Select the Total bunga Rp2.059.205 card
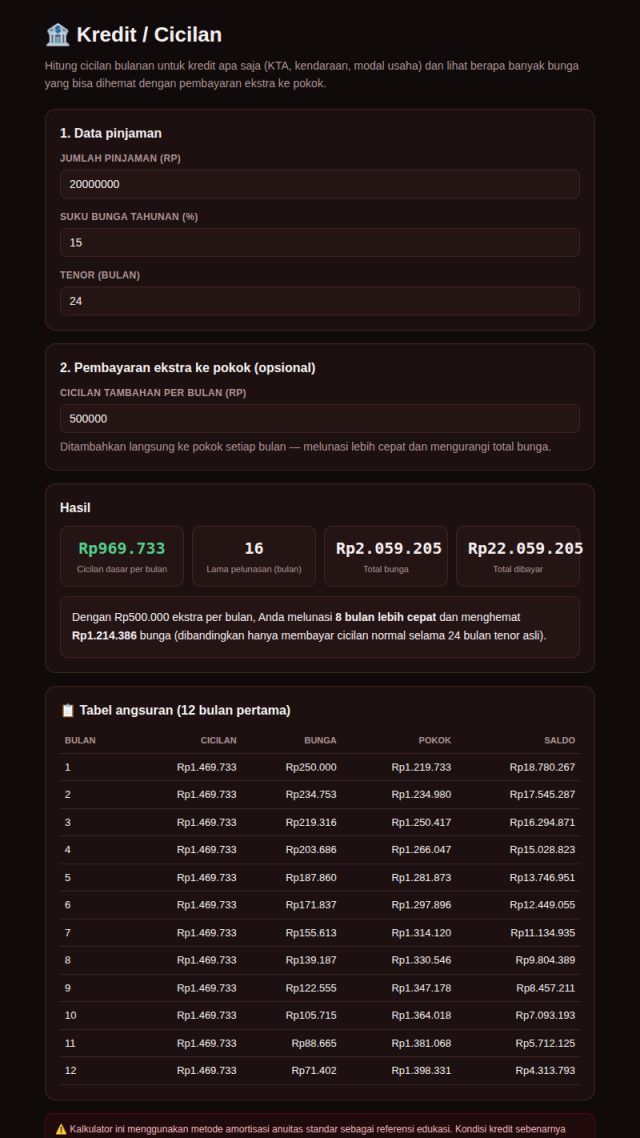640x1138 pixels. tap(386, 556)
